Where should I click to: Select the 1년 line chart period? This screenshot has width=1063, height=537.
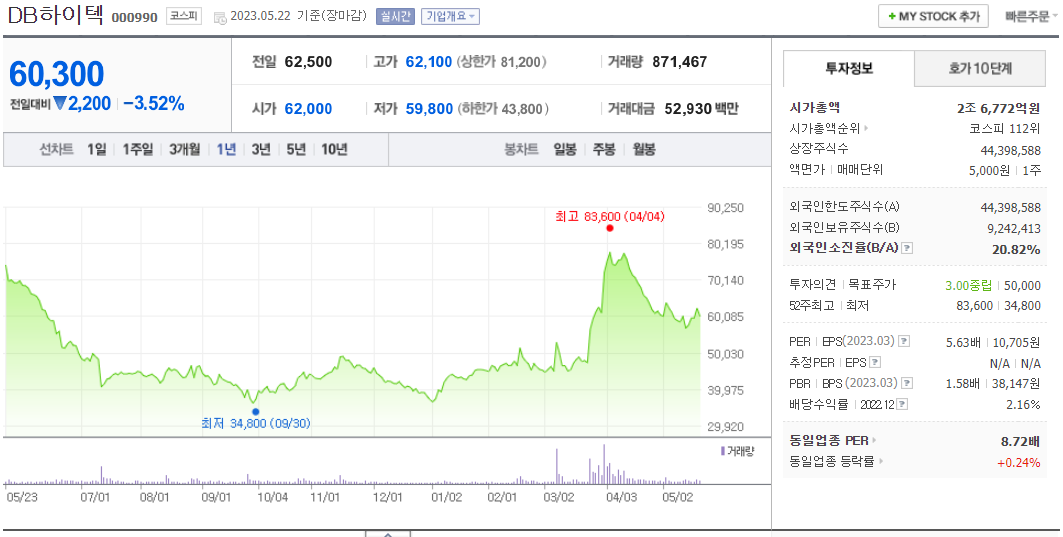226,149
